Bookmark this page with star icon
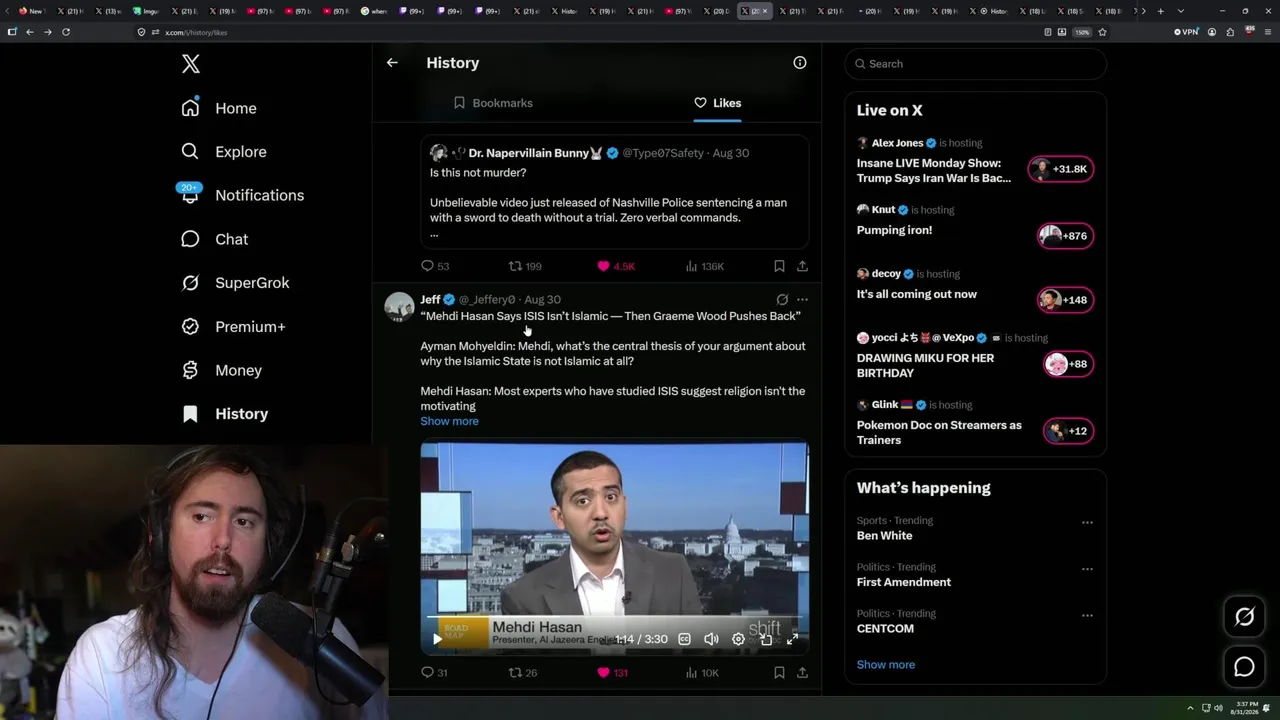The height and width of the screenshot is (720, 1280). pos(1102,32)
